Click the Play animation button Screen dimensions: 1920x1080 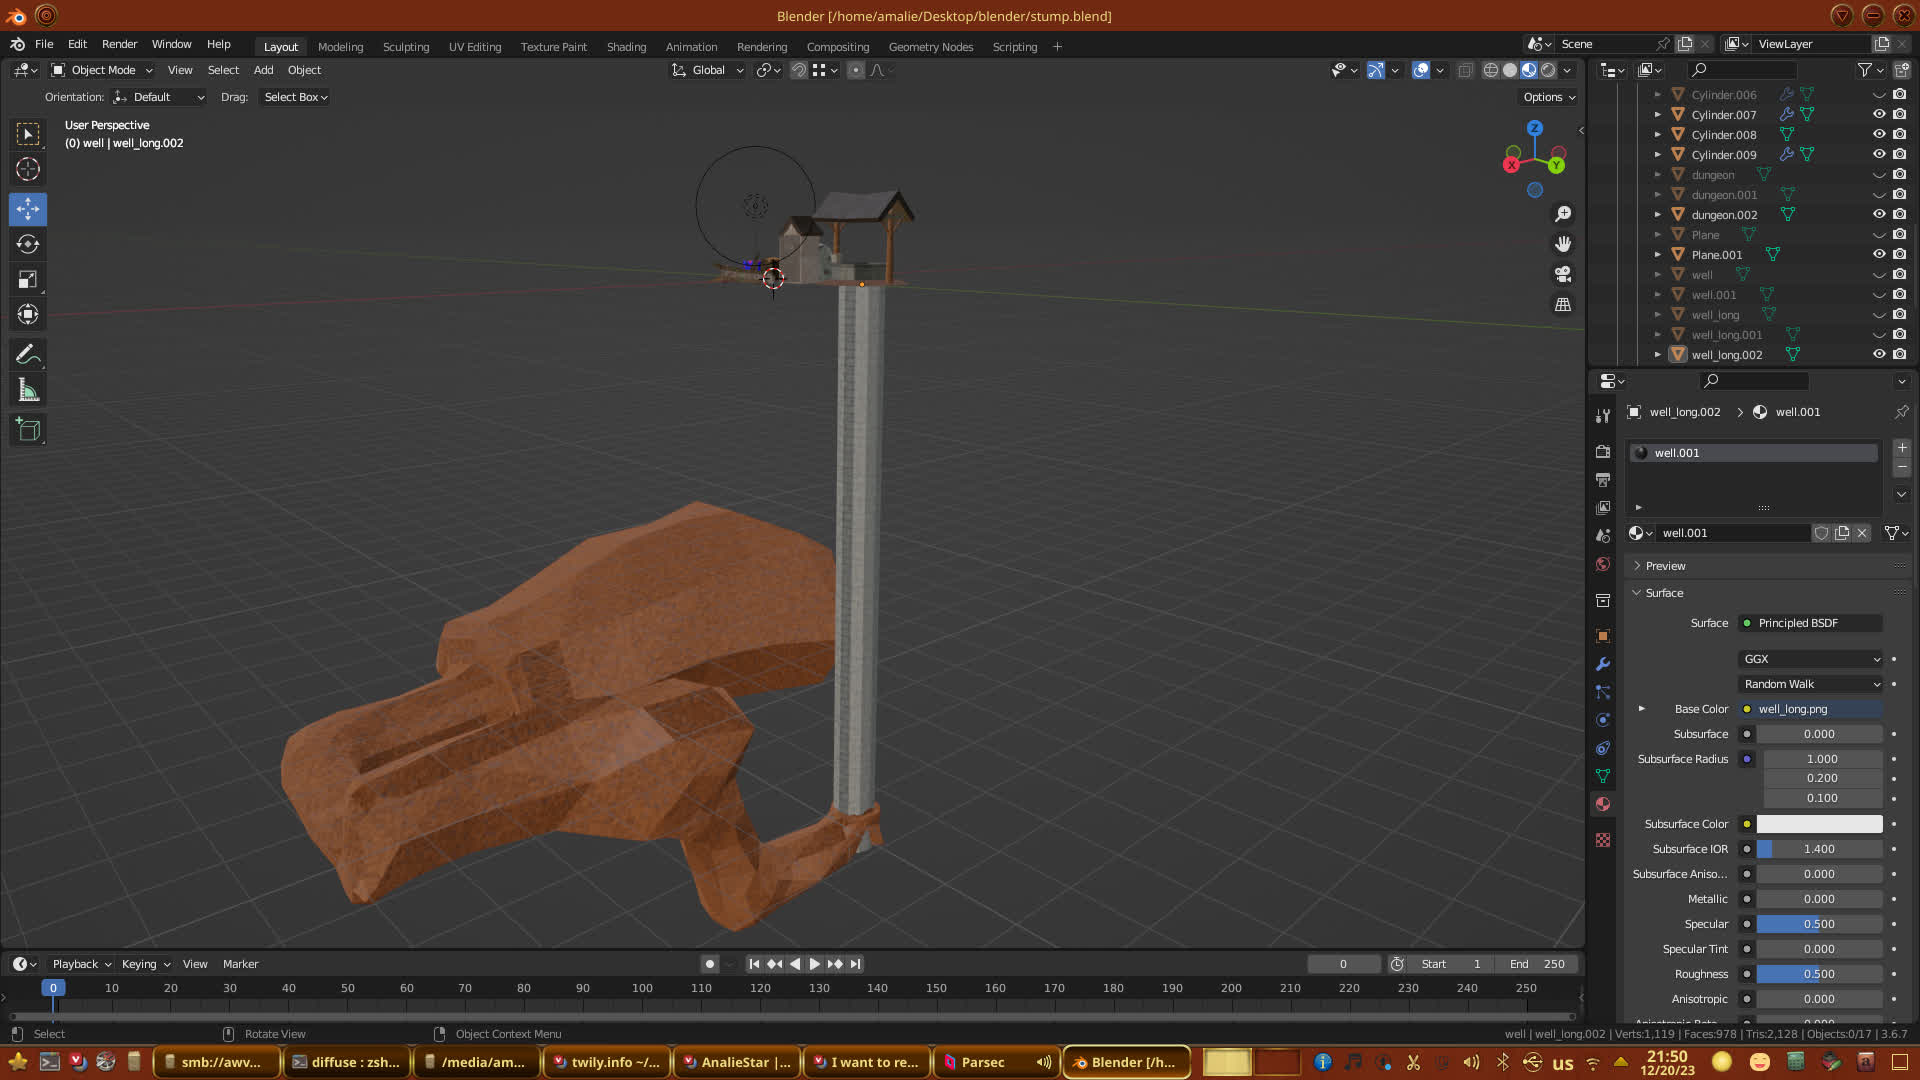[x=814, y=964]
